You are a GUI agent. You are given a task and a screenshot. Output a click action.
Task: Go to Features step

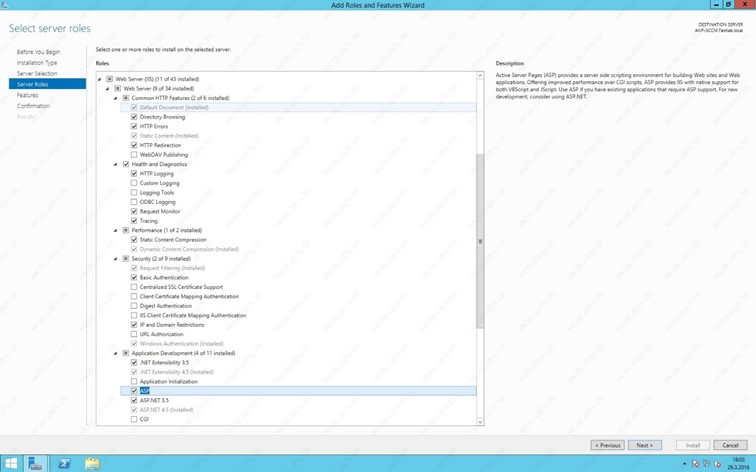click(27, 95)
